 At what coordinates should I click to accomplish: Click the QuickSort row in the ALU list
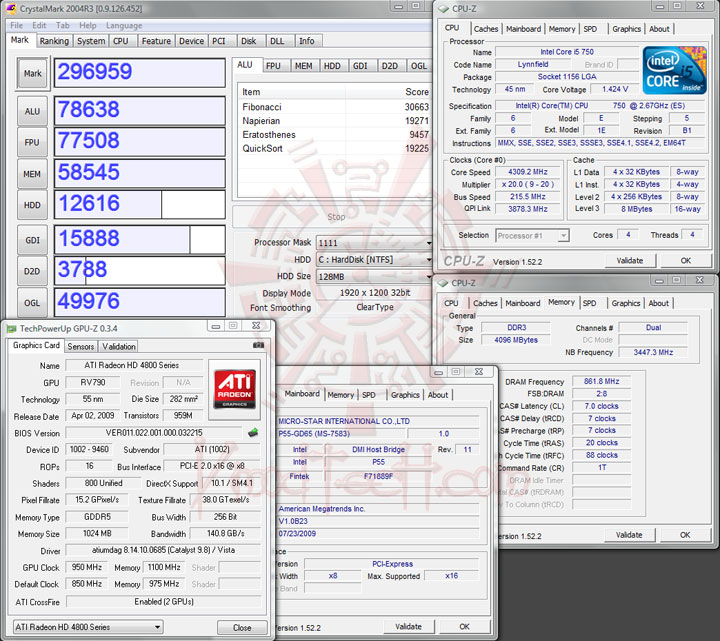(335, 148)
